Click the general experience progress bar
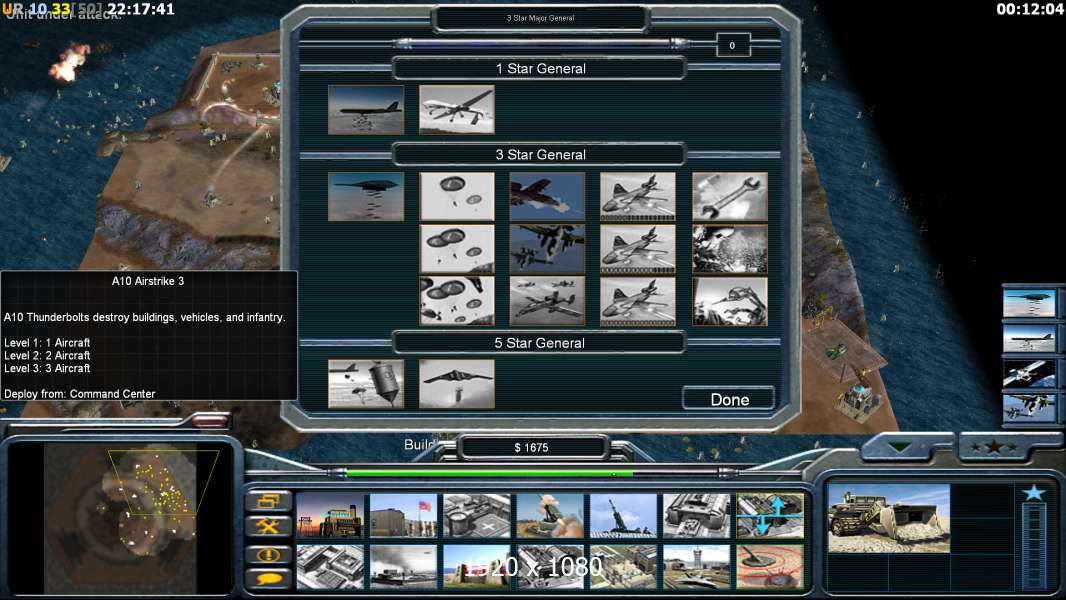This screenshot has height=600, width=1066. 541,43
